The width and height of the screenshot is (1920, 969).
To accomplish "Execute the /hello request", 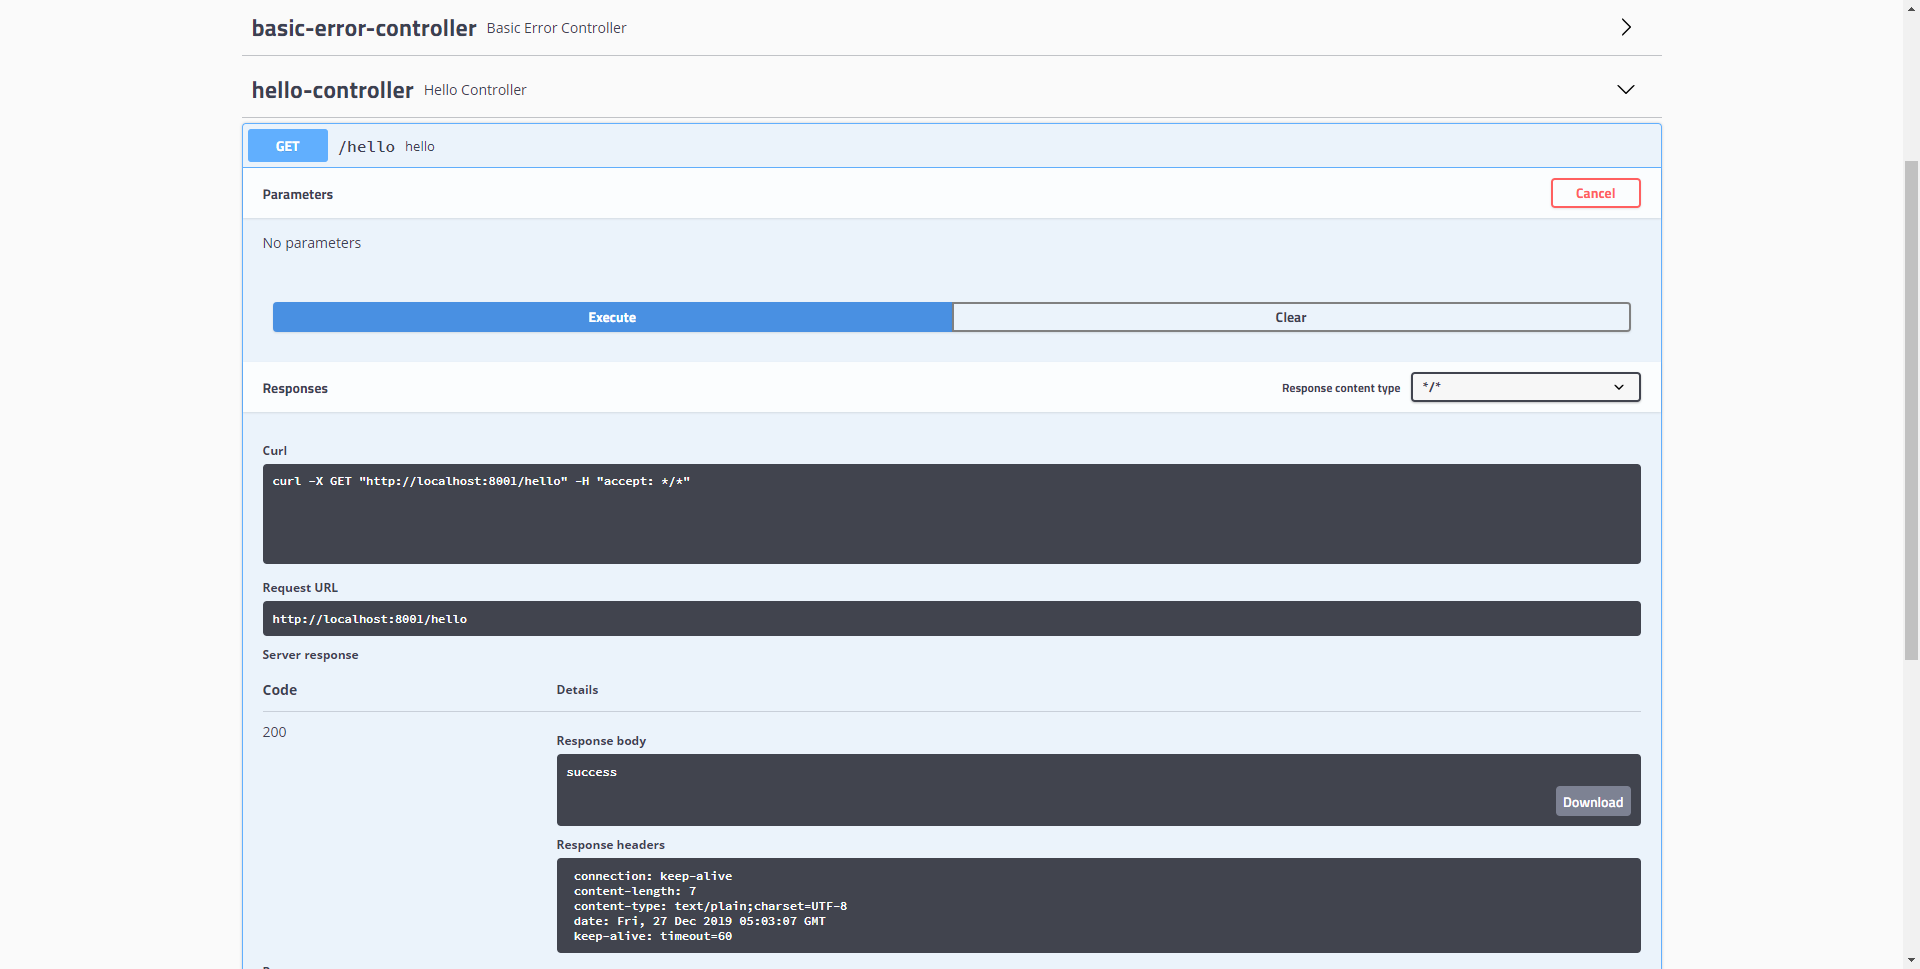I will point(612,317).
